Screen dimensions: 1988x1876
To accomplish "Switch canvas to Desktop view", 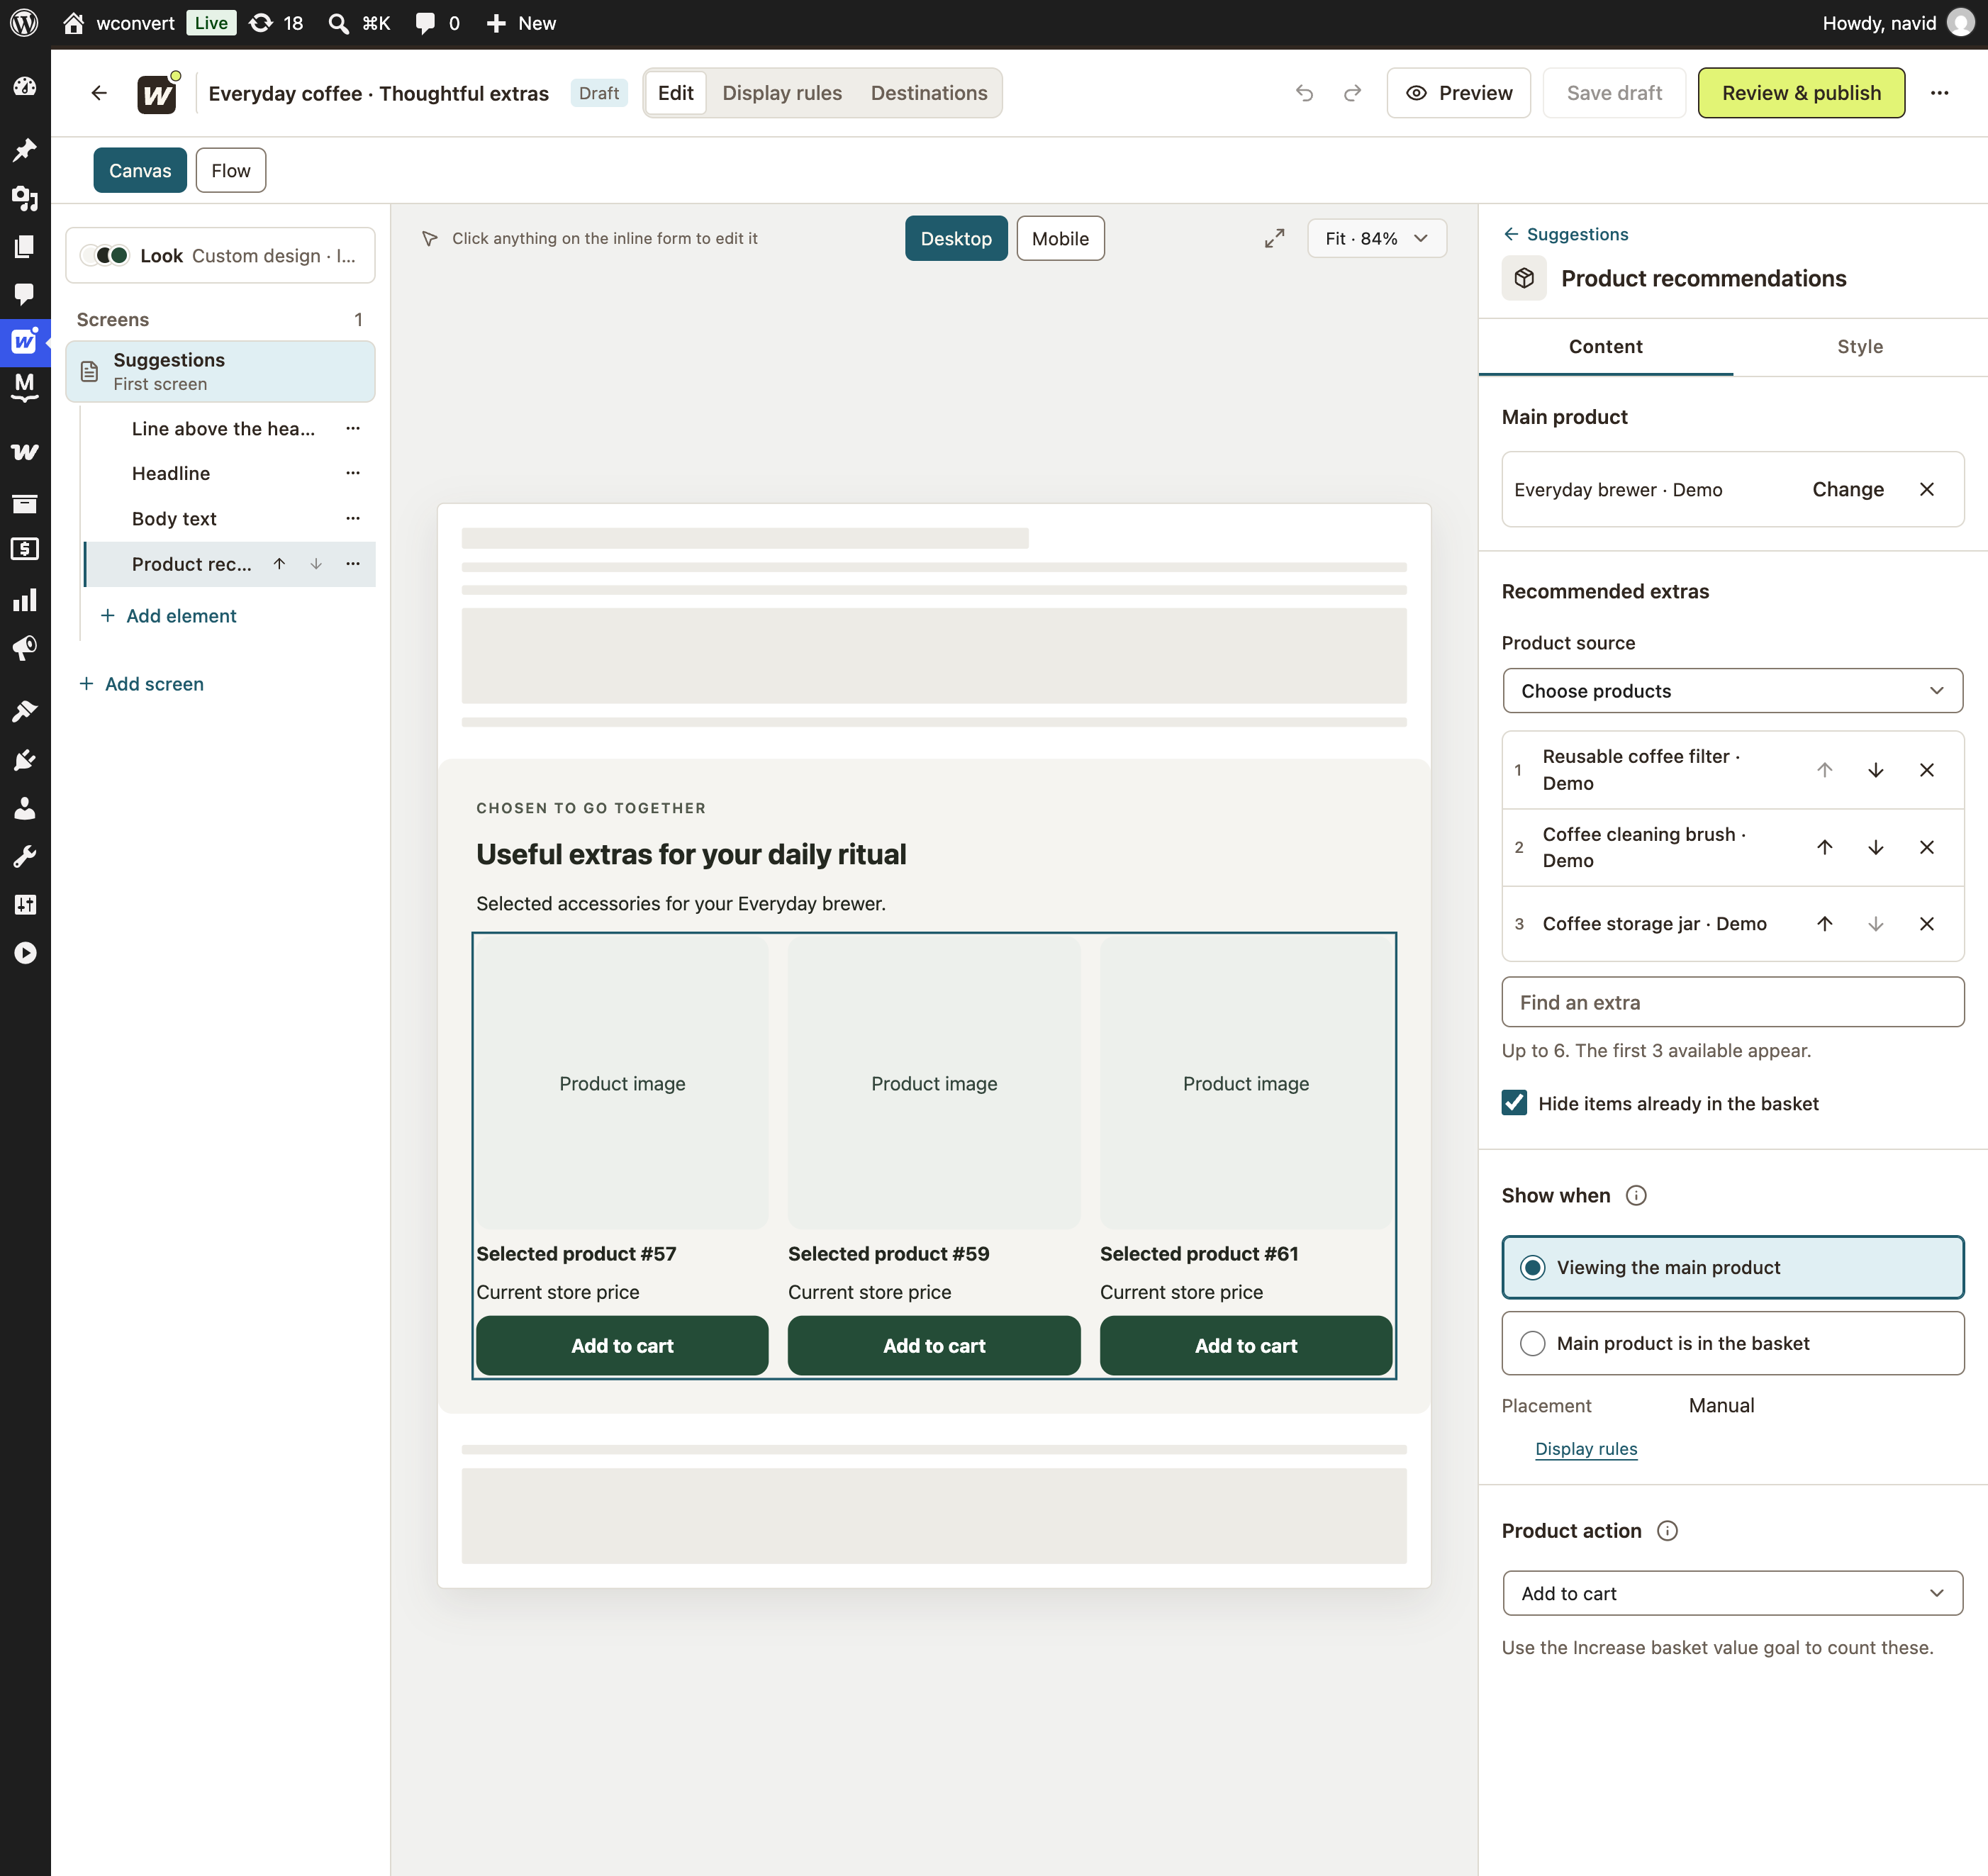I will click(x=955, y=238).
